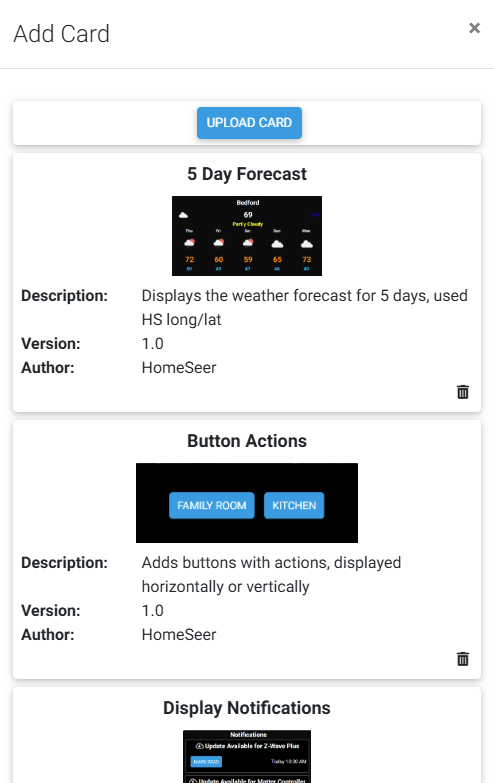Screen dimensions: 494x783
Task: Select the 5 Day Forecast preview image
Action: click(x=247, y=236)
